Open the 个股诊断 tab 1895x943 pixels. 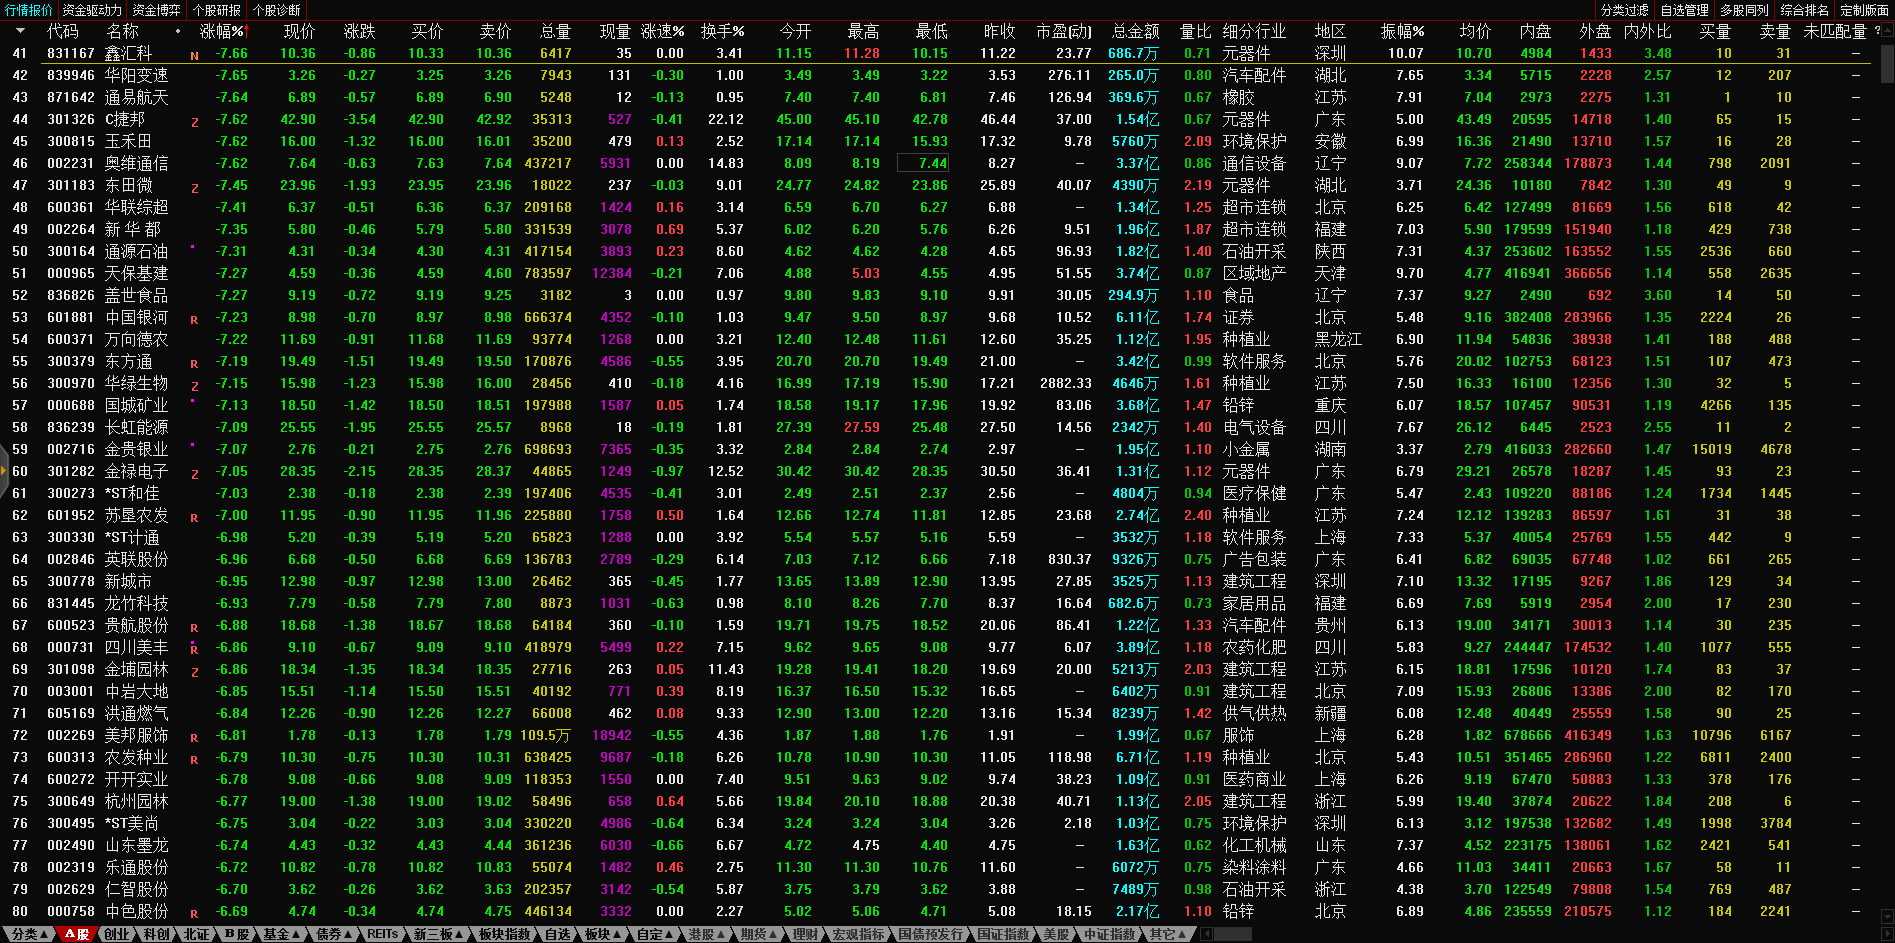277,10
